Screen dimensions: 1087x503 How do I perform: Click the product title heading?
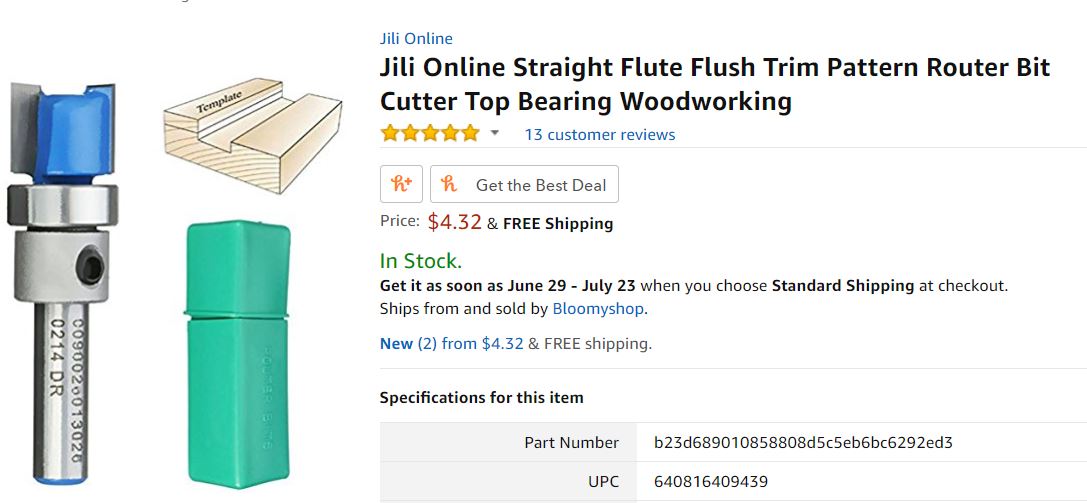pyautogui.click(x=714, y=84)
